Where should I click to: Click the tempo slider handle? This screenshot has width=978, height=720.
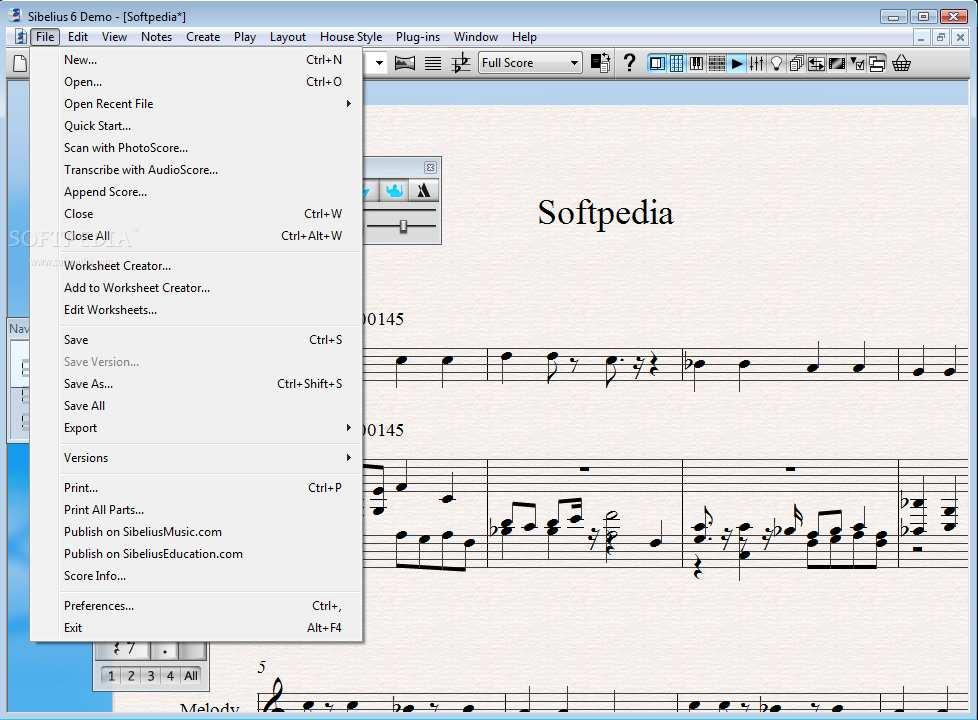tap(404, 226)
